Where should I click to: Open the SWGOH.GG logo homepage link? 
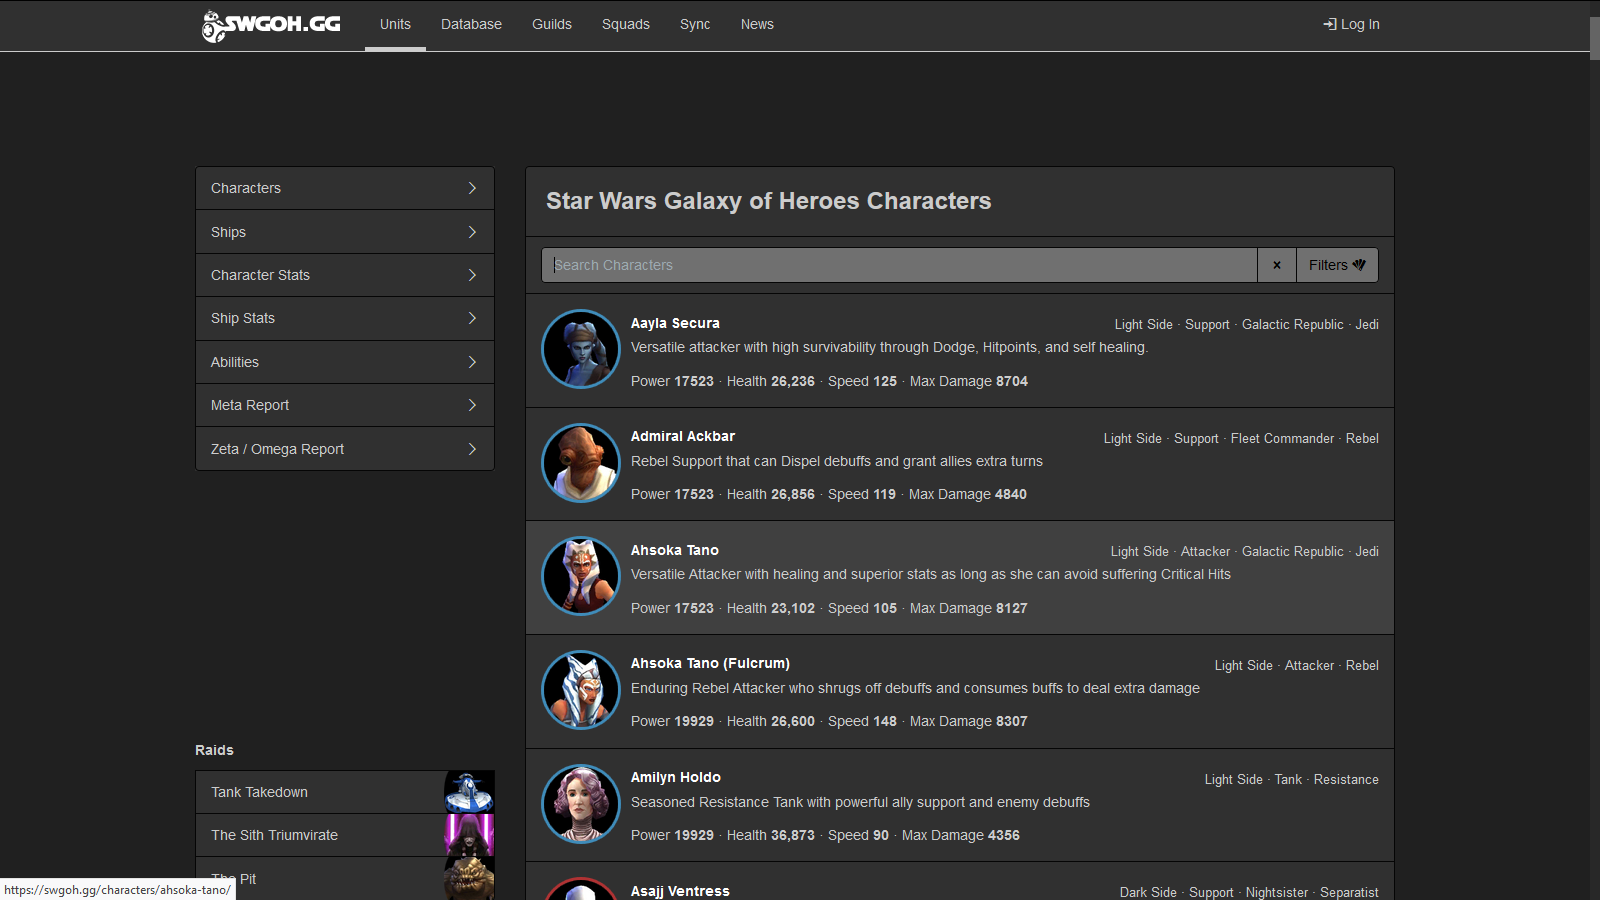tap(271, 25)
